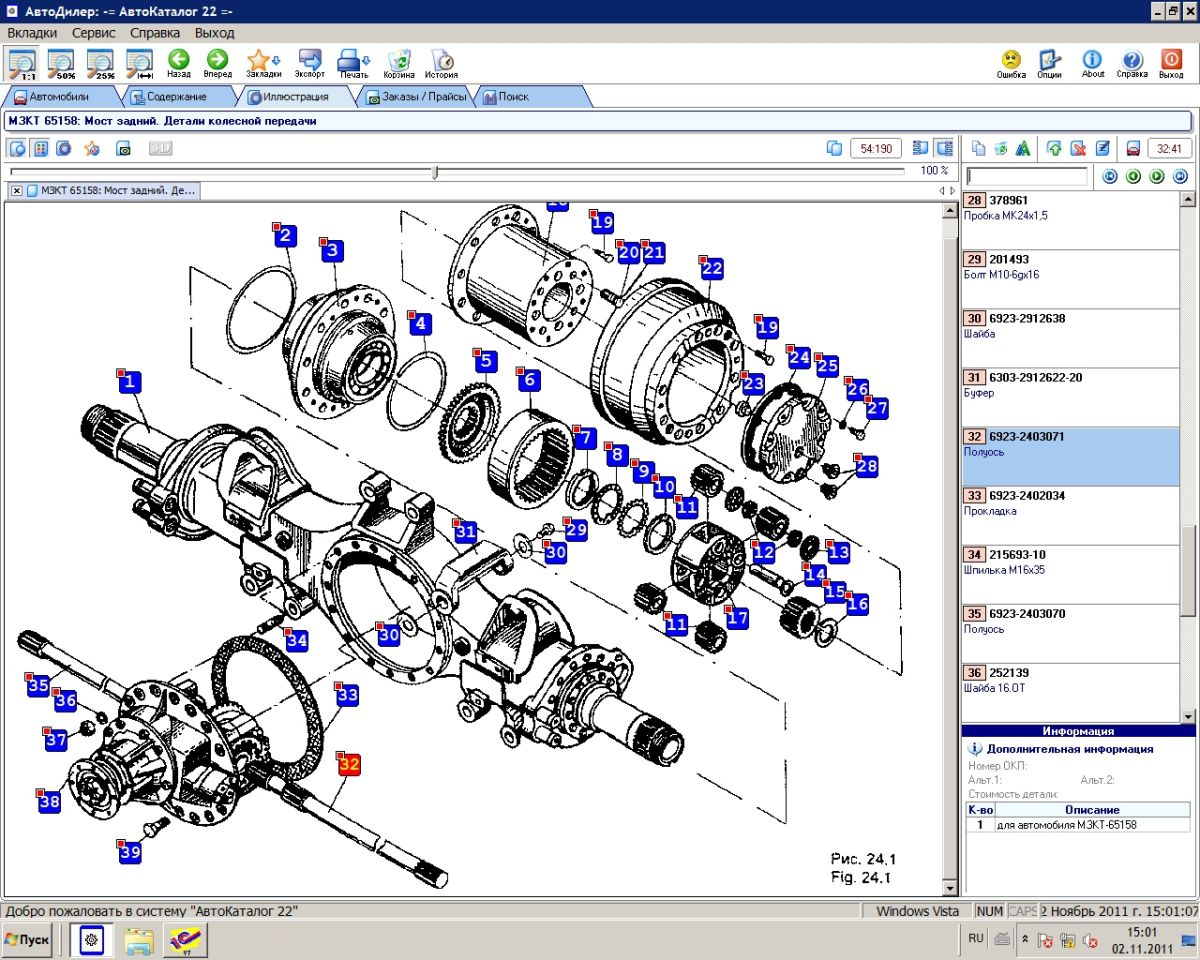Jump to last part with navigation button
This screenshot has width=1200, height=960.
point(1180,177)
